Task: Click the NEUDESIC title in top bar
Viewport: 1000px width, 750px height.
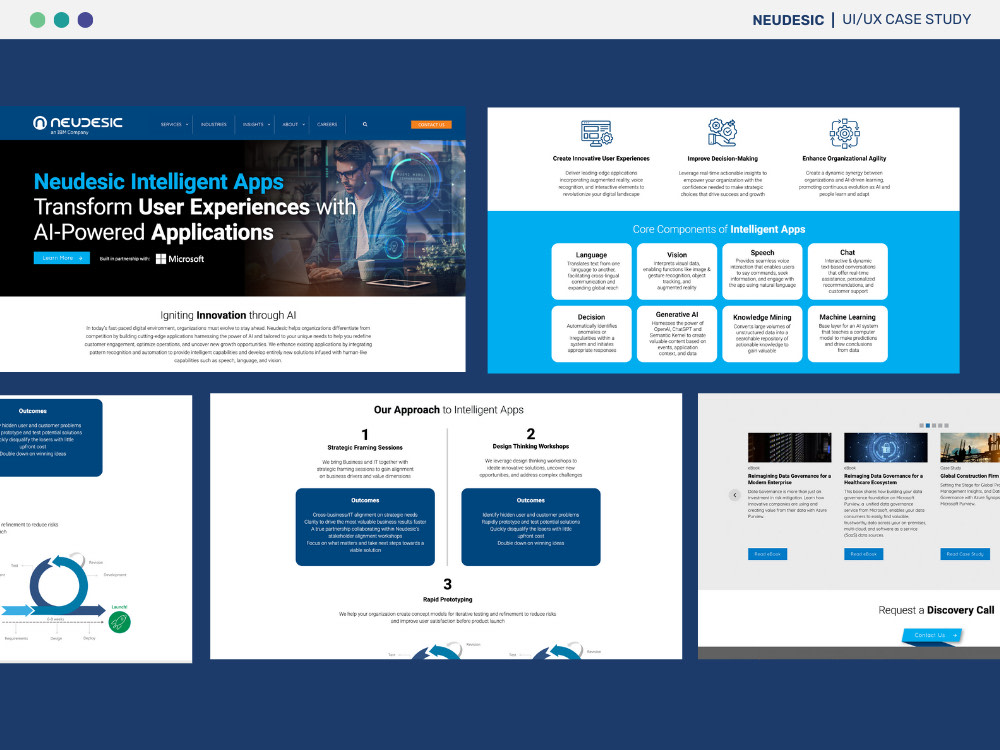Action: tap(788, 20)
